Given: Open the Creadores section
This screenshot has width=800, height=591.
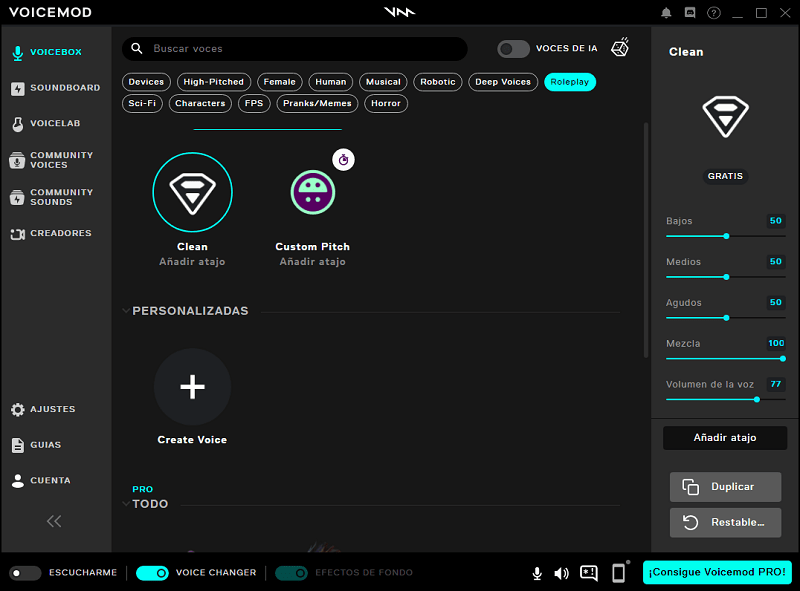Looking at the screenshot, I should [51, 233].
